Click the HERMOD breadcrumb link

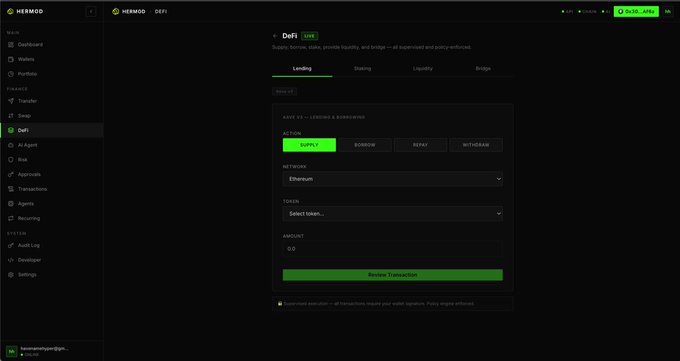pos(134,12)
